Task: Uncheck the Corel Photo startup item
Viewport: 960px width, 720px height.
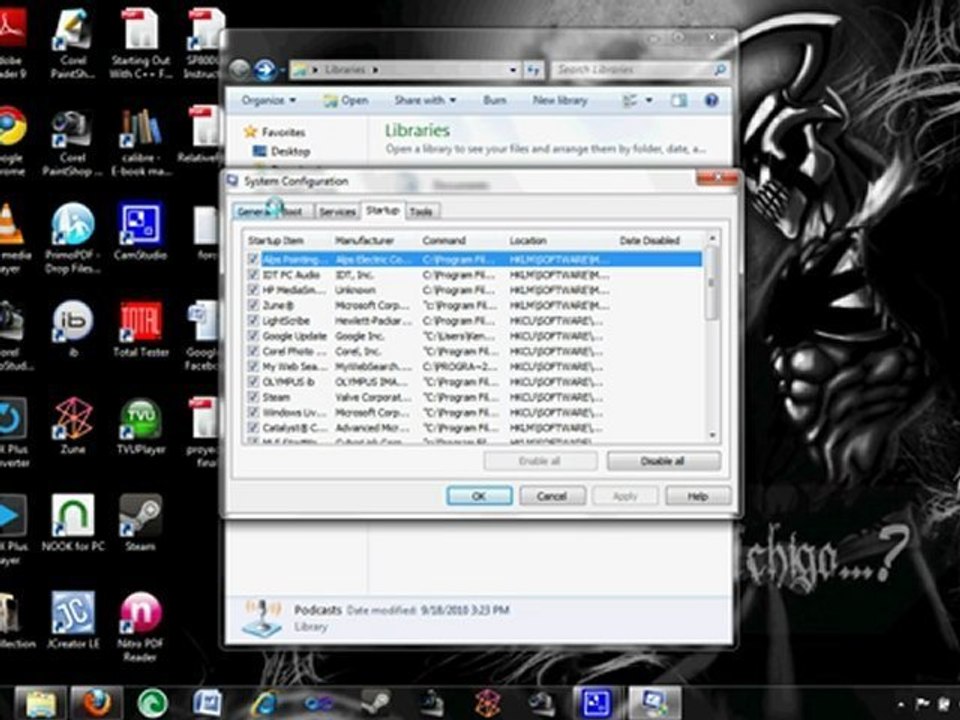Action: 252,351
